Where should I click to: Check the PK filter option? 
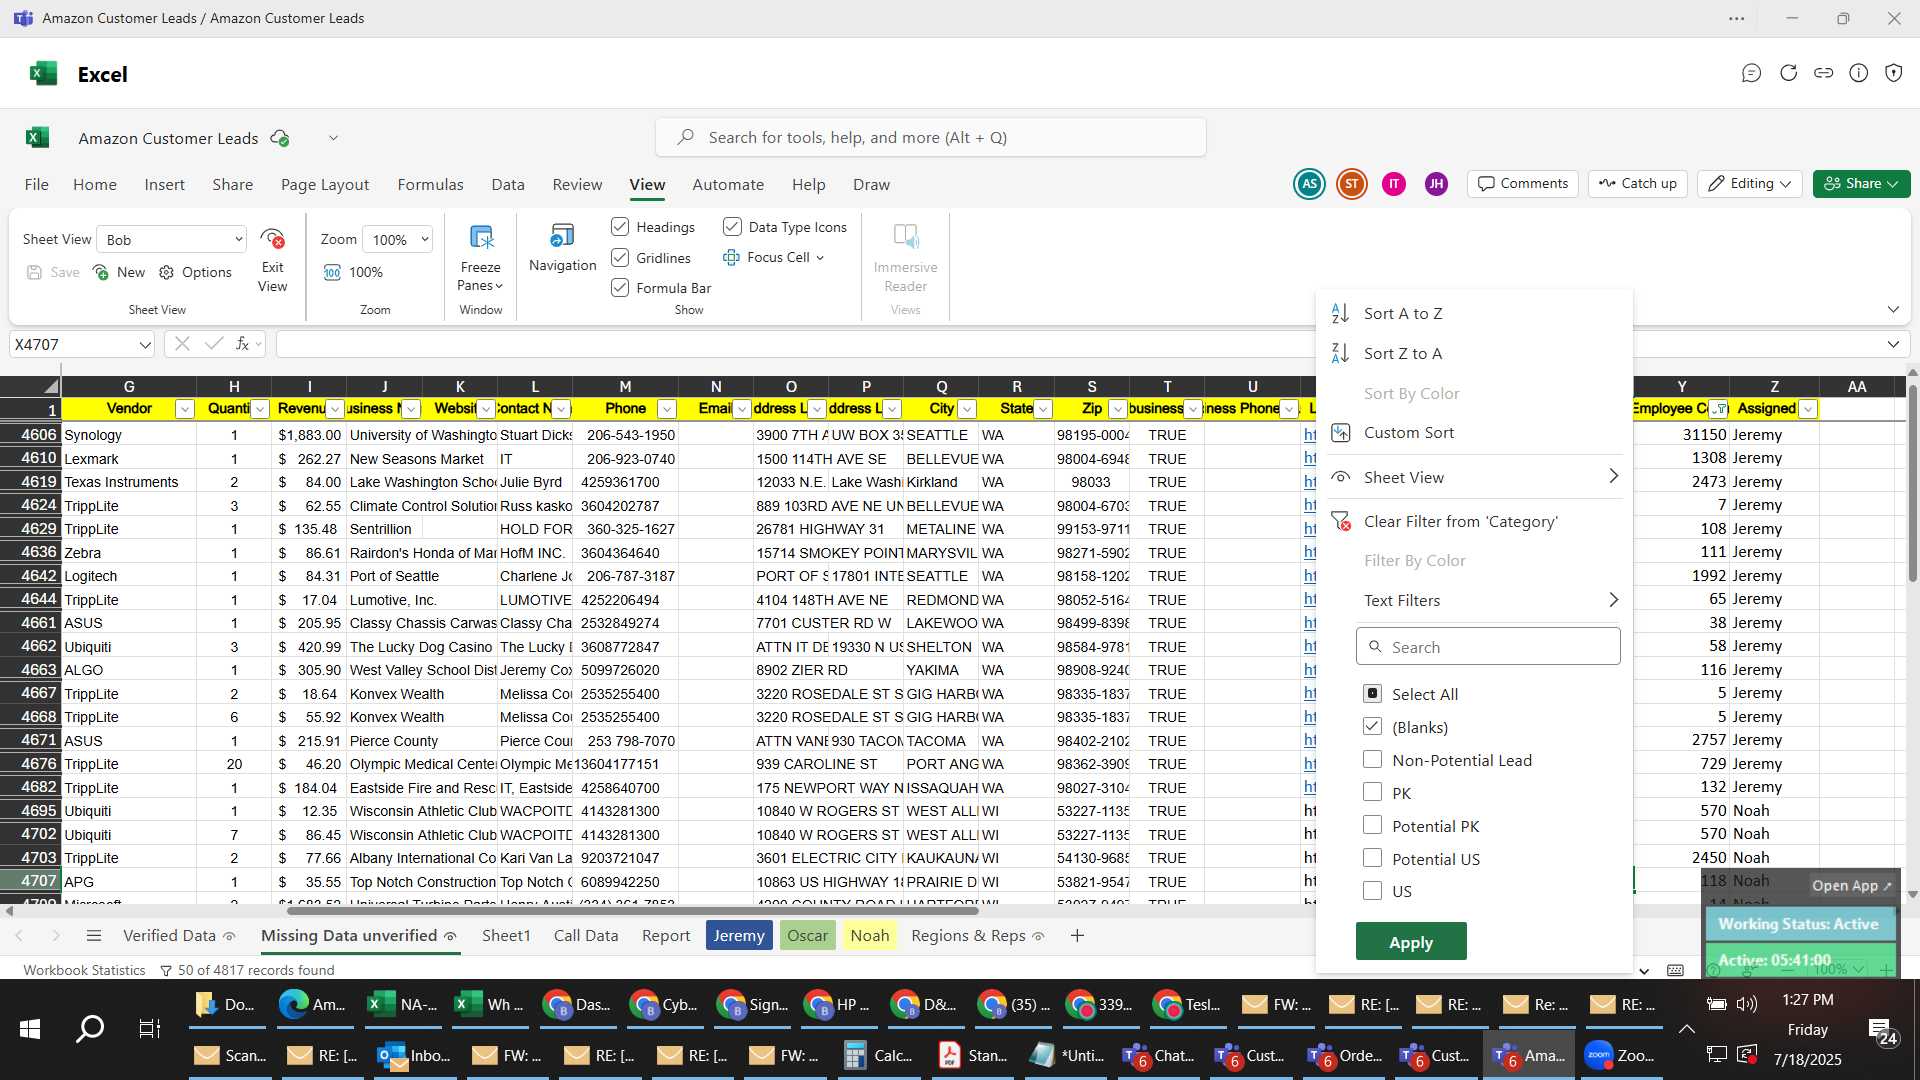[x=1372, y=793]
